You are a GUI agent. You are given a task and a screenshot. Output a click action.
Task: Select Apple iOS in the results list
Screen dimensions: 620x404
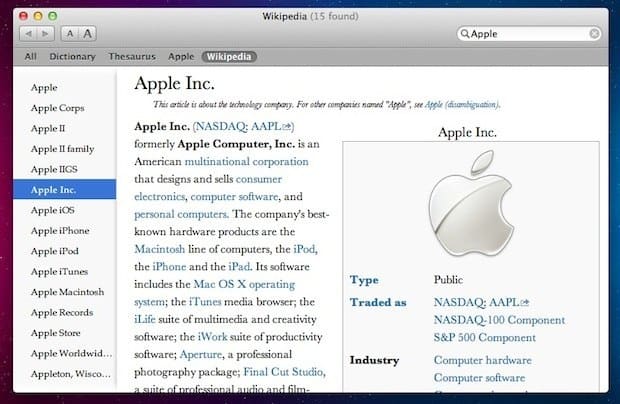pyautogui.click(x=65, y=210)
